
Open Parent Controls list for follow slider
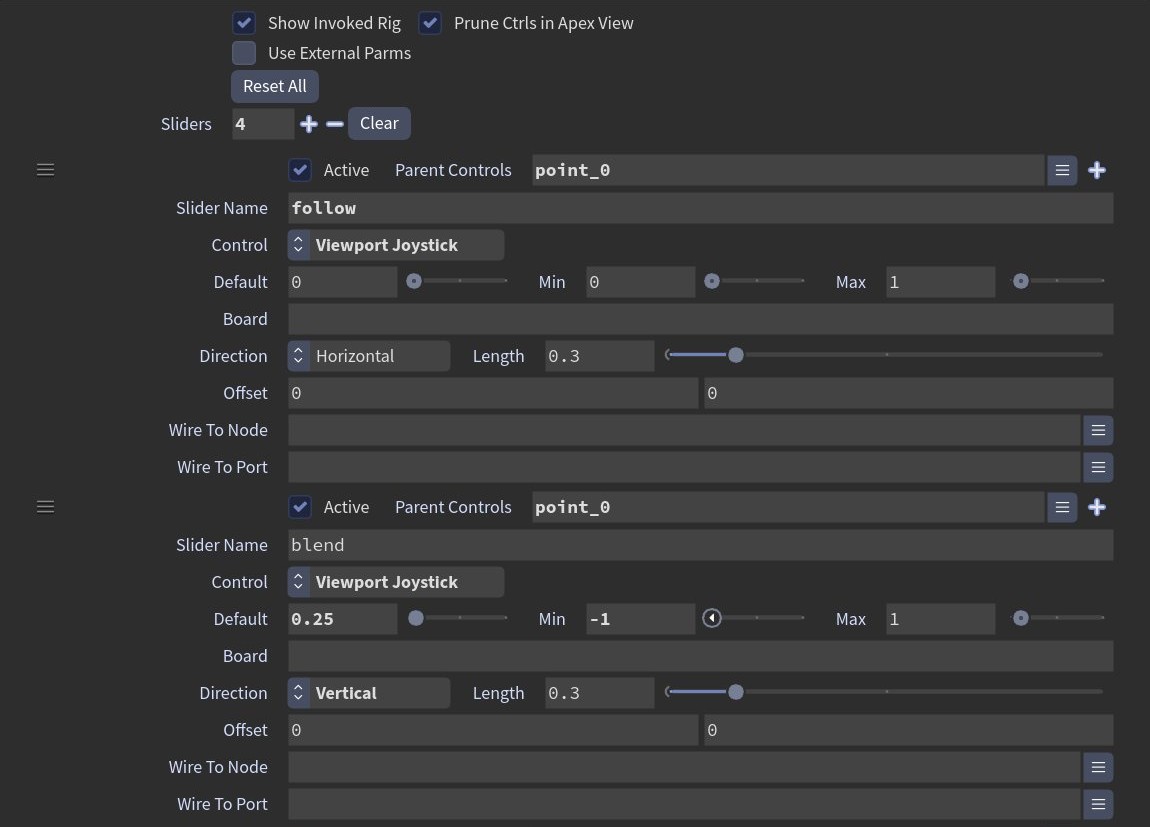[1062, 170]
